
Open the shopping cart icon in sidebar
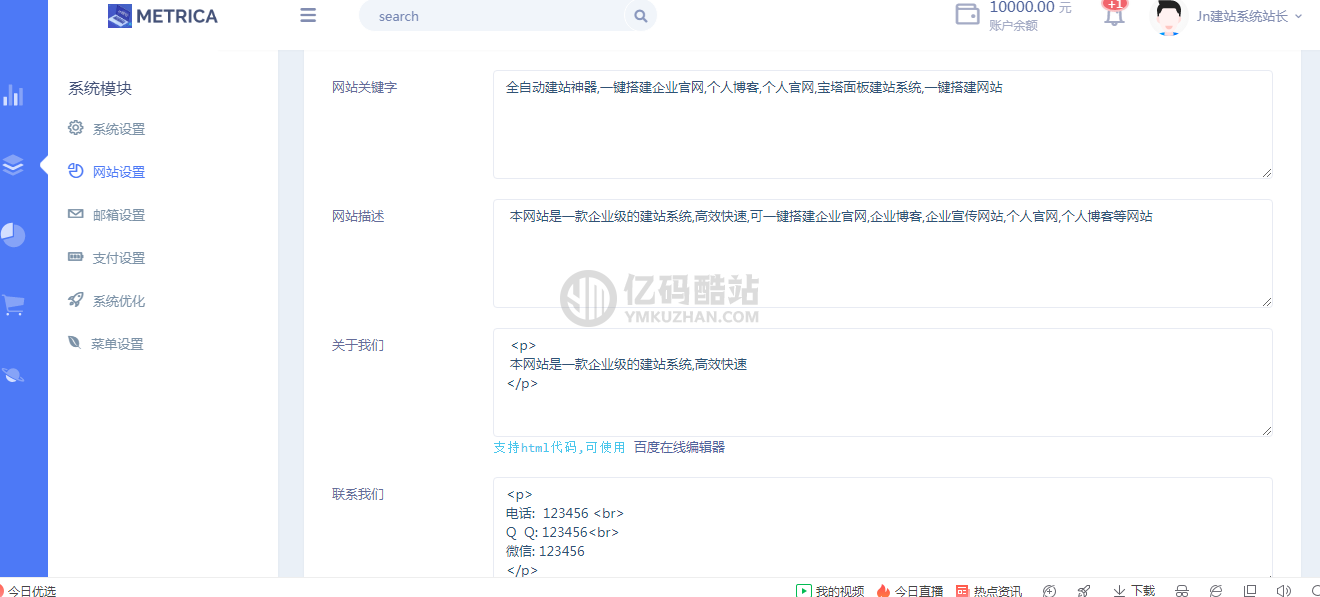(14, 305)
